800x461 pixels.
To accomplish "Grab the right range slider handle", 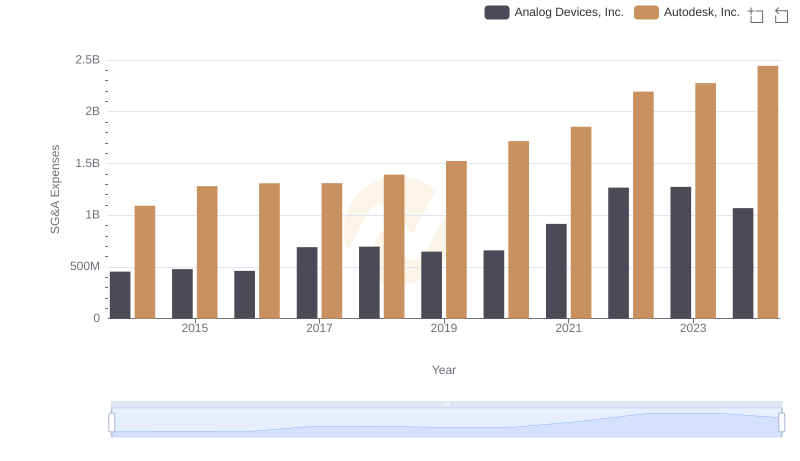I will click(781, 423).
